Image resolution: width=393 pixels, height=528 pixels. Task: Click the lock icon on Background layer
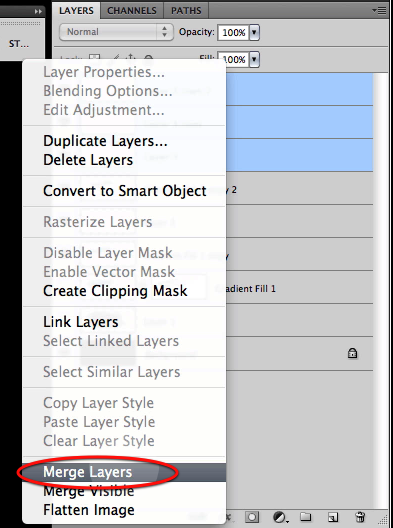coord(352,353)
